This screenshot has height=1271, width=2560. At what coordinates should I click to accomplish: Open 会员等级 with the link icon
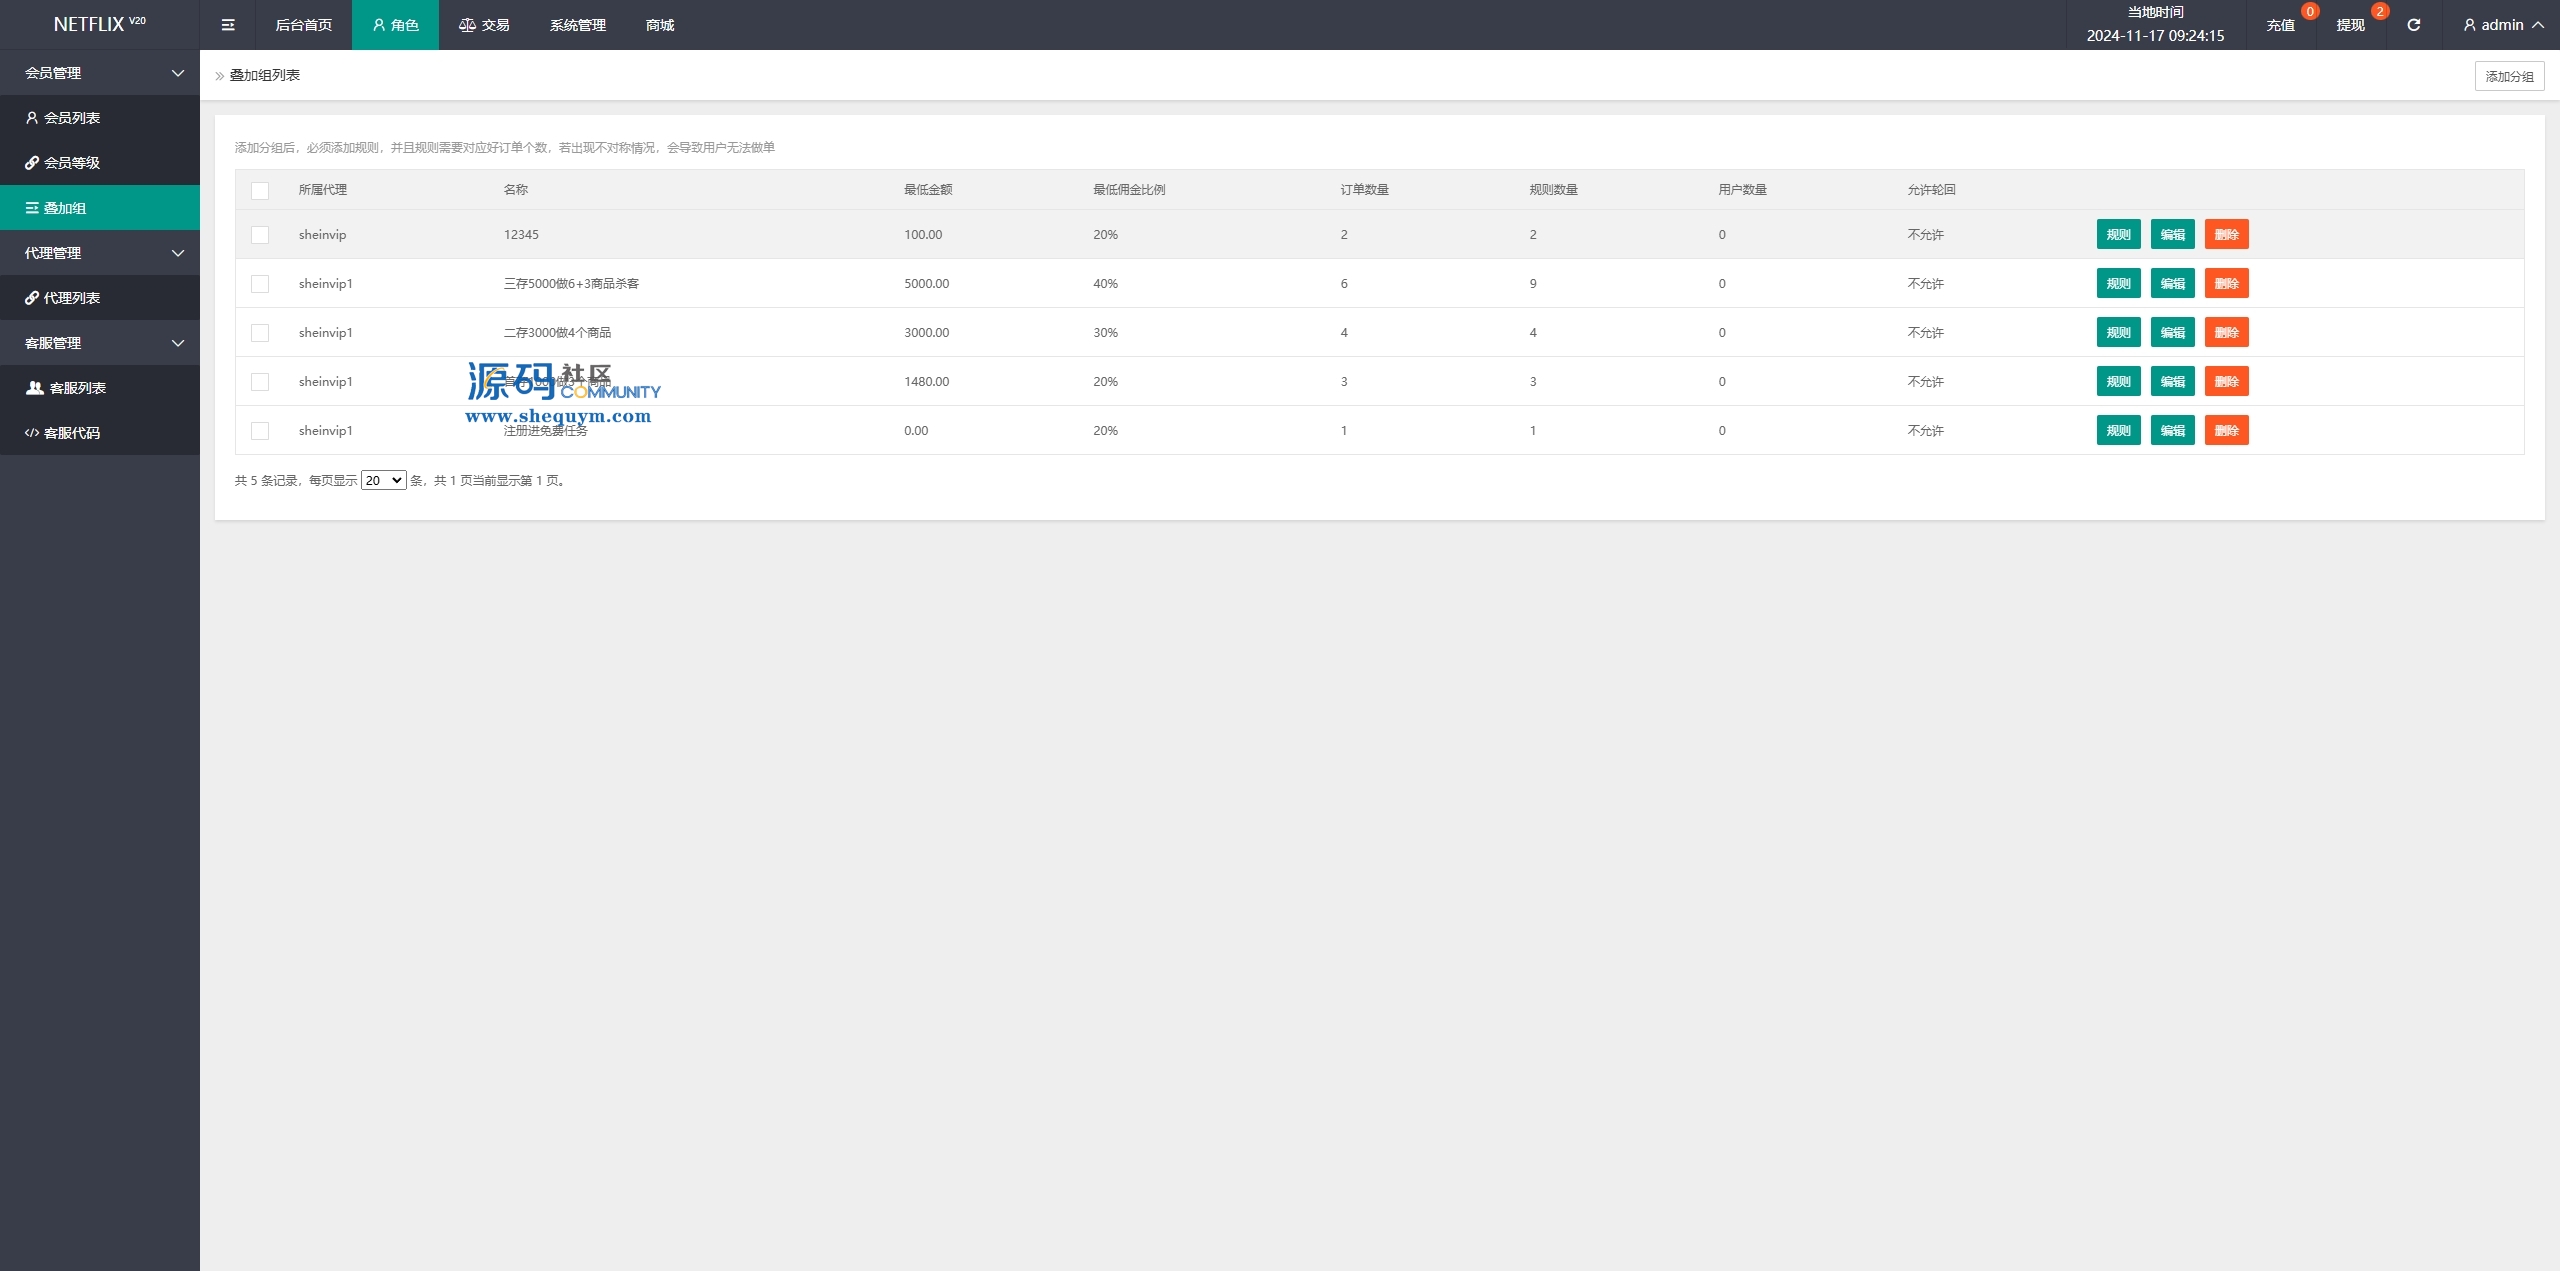click(x=63, y=163)
